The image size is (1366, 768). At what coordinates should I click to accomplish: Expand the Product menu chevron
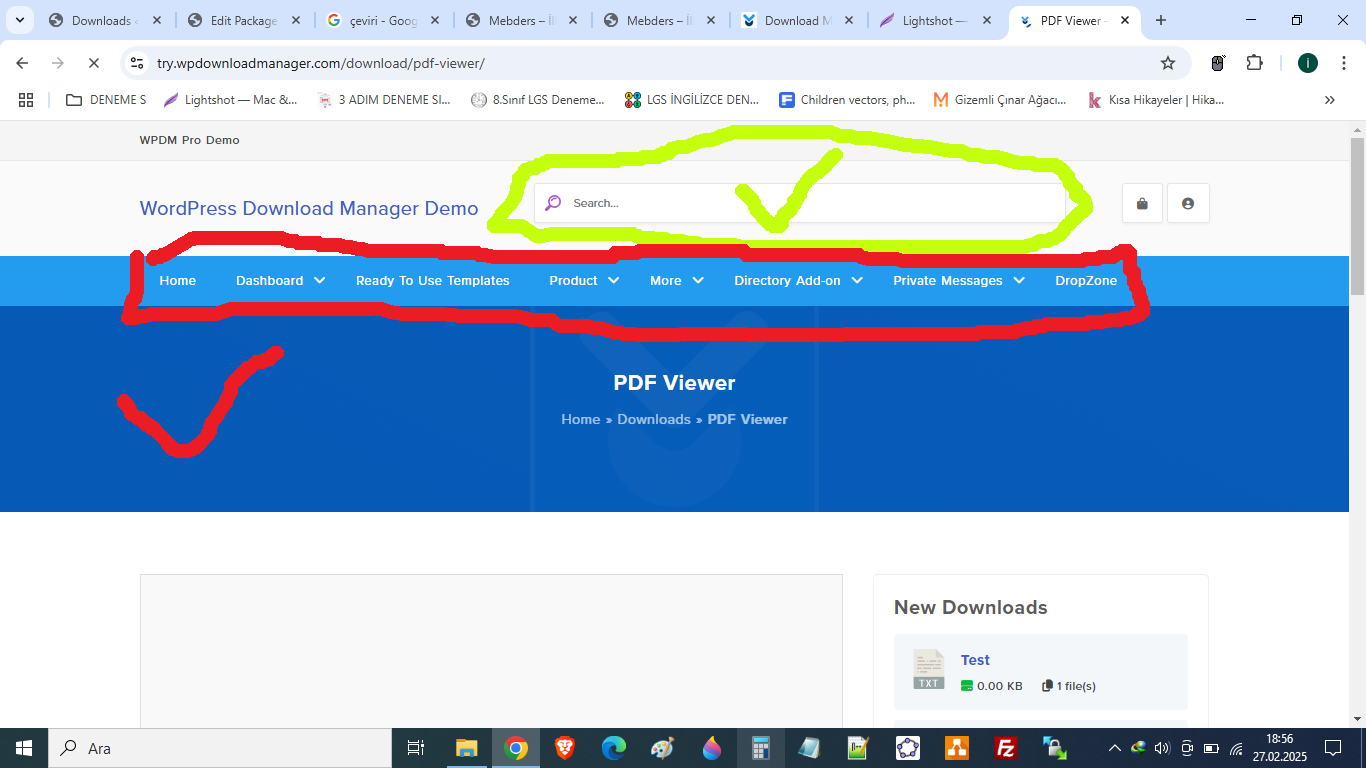click(614, 281)
